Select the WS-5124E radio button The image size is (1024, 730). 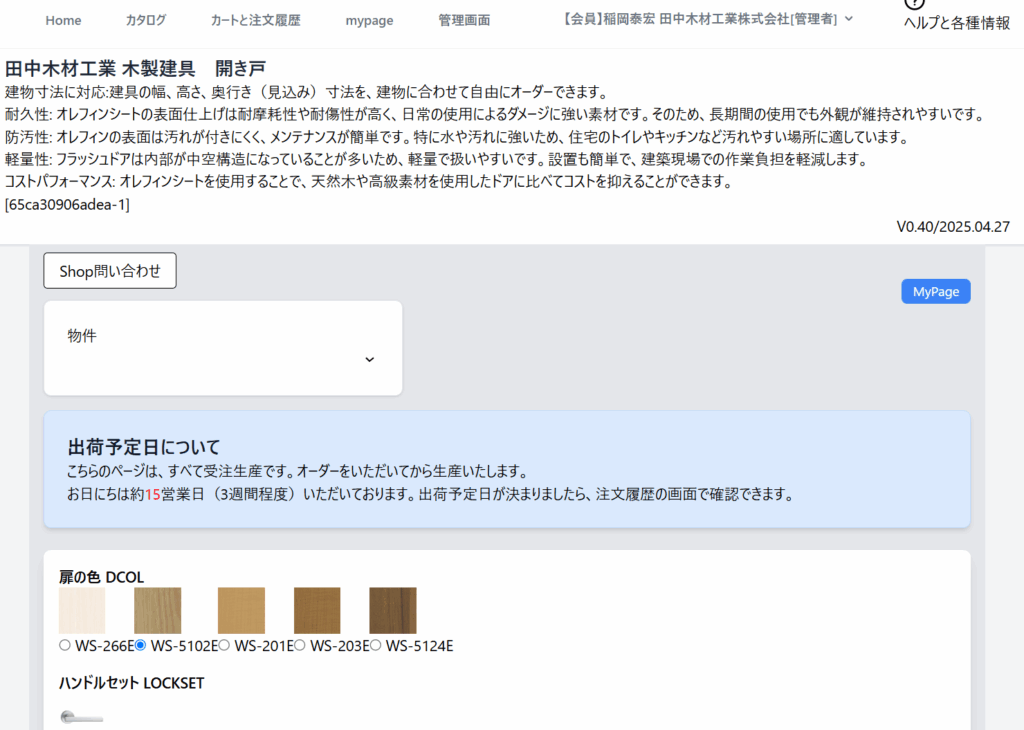click(376, 645)
